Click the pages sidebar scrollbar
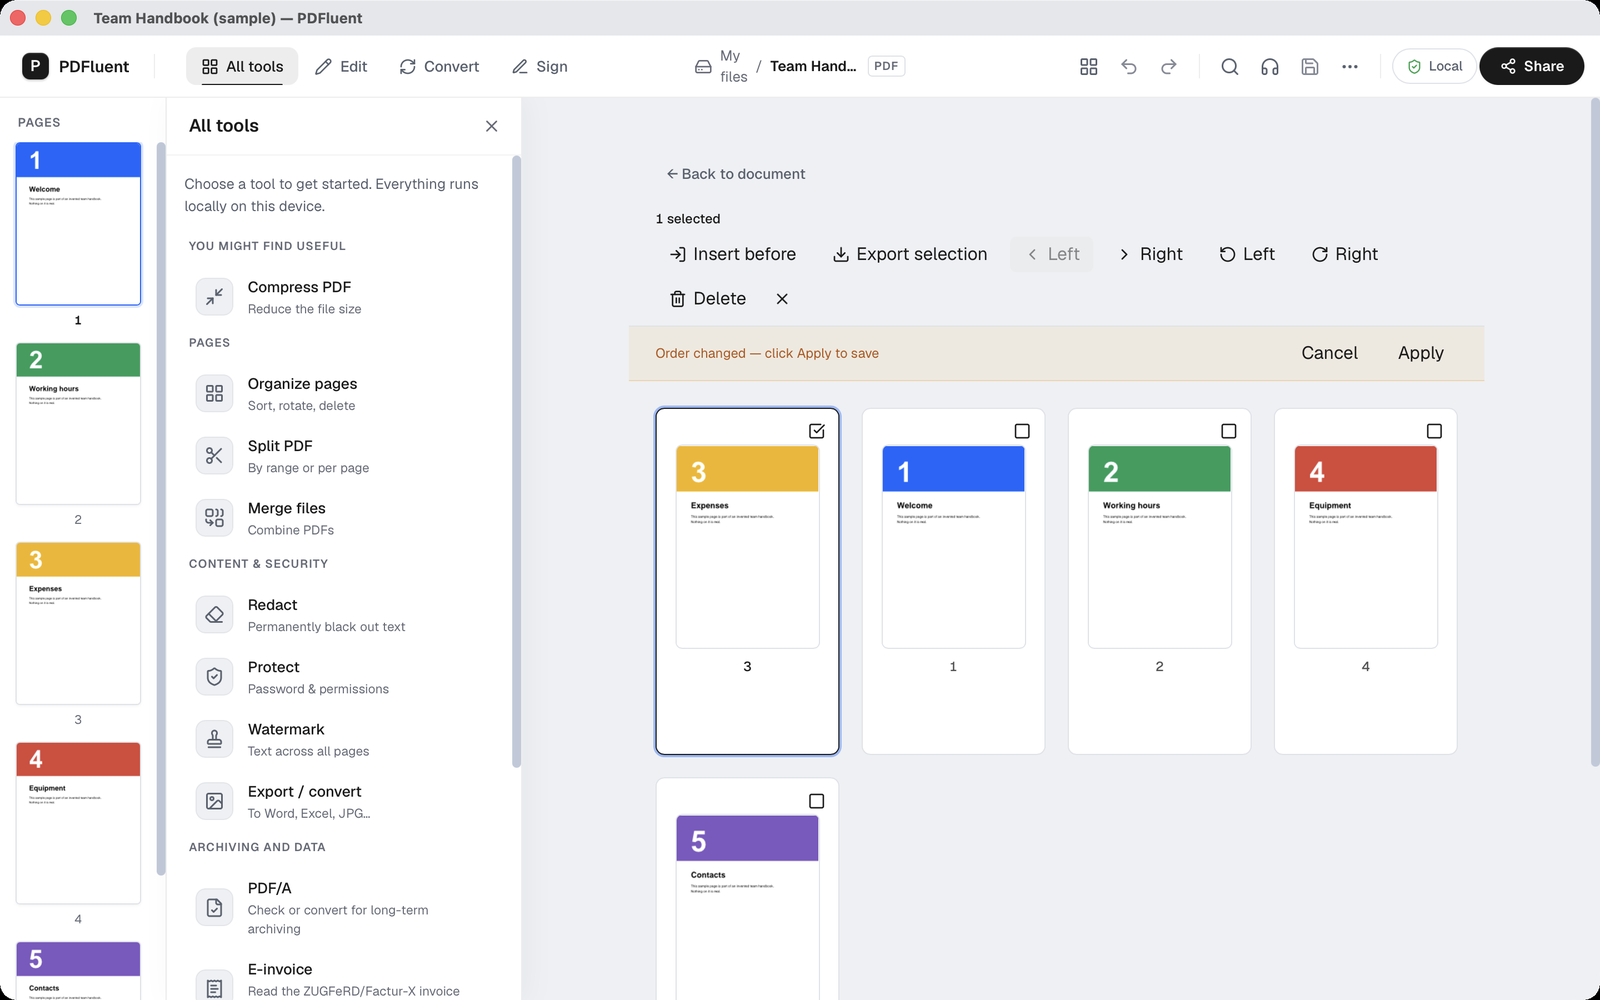This screenshot has width=1600, height=1000. click(160, 508)
